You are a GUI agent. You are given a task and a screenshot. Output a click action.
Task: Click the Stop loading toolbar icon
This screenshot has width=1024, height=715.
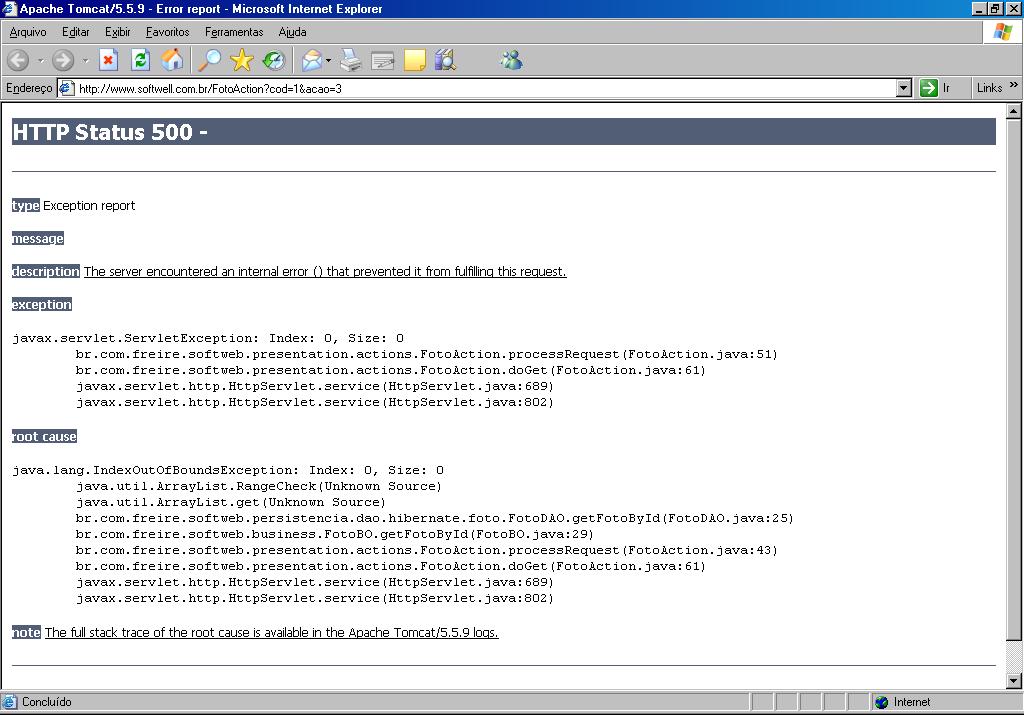pyautogui.click(x=108, y=61)
